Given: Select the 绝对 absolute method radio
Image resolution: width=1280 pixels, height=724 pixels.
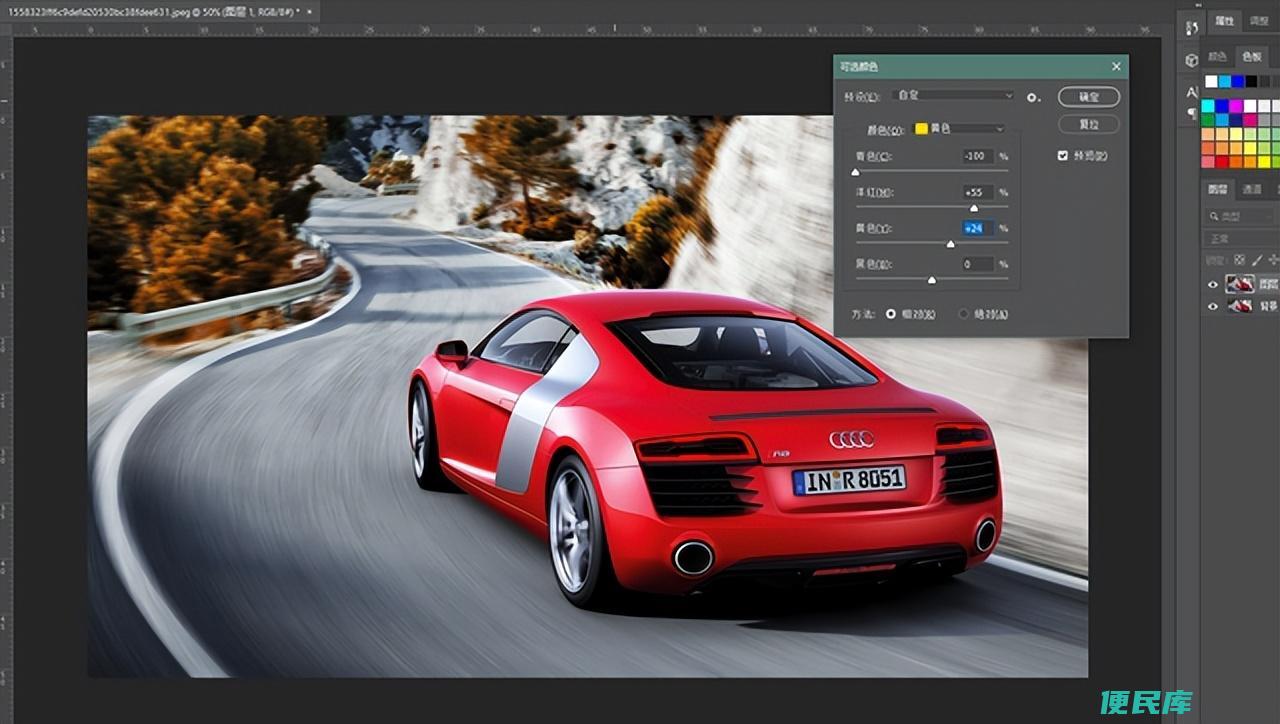Looking at the screenshot, I should tap(964, 314).
